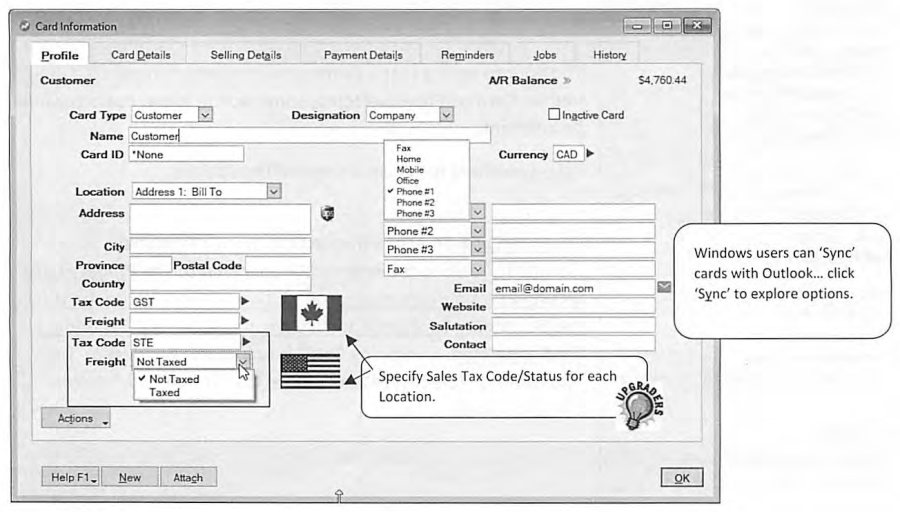Image resolution: width=900 pixels, height=512 pixels.
Task: Click the A/R Balance label
Action: (x=522, y=80)
